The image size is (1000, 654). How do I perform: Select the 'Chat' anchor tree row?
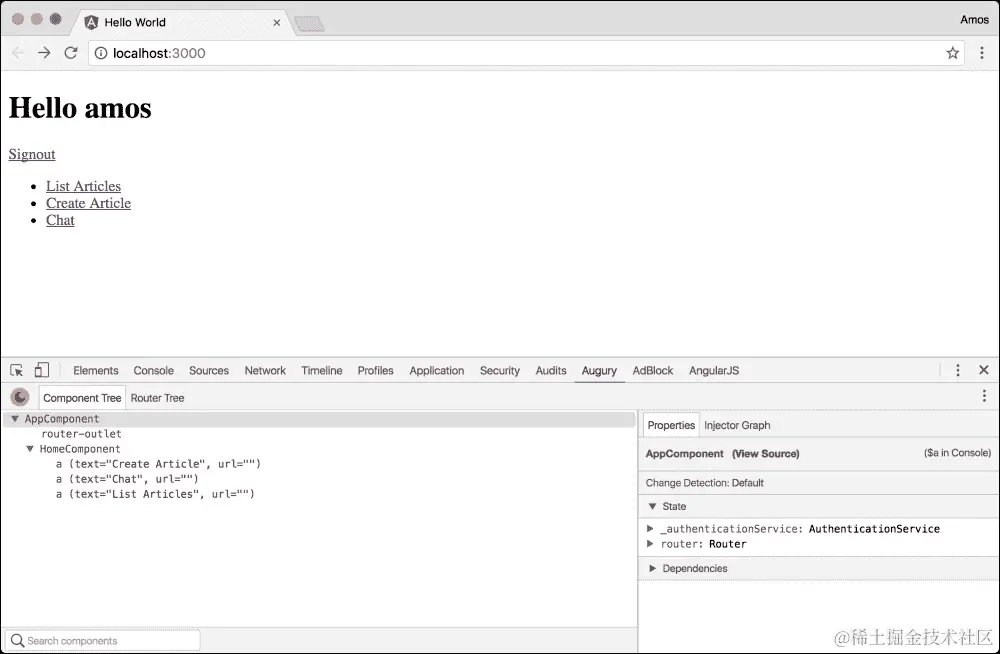(x=319, y=479)
